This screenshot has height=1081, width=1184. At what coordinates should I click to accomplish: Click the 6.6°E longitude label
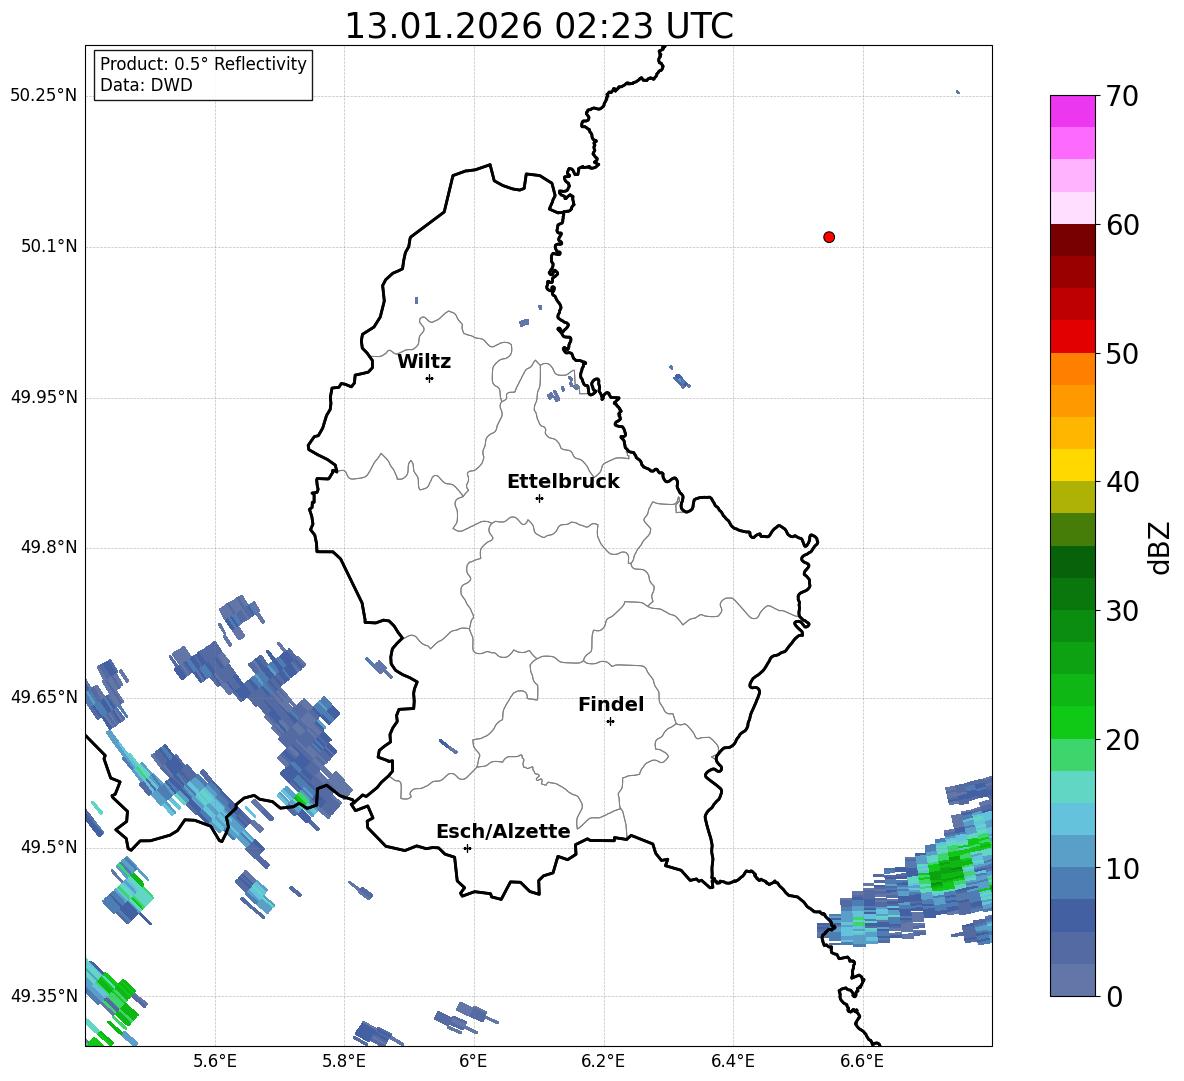pos(862,1061)
